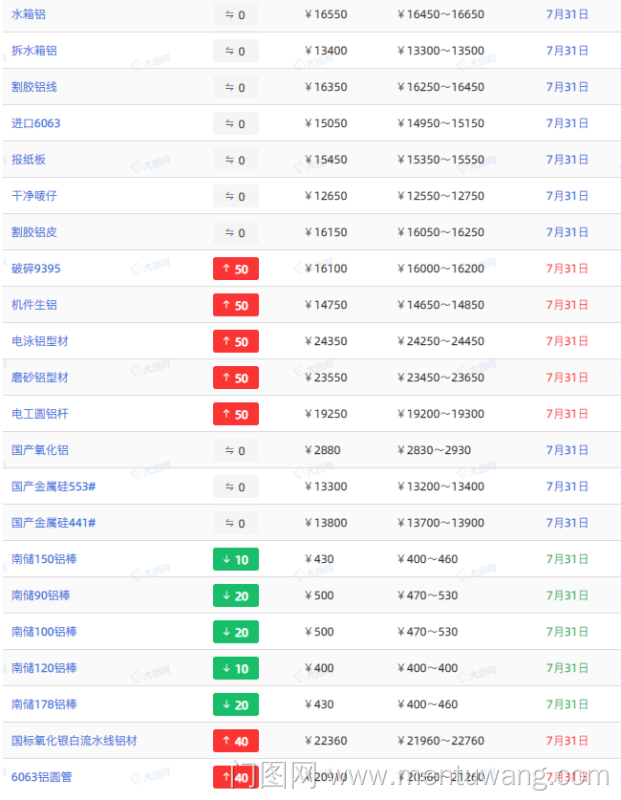Click the 干净唛仔 product link
Screen dimensions: 621x800
coord(34,196)
